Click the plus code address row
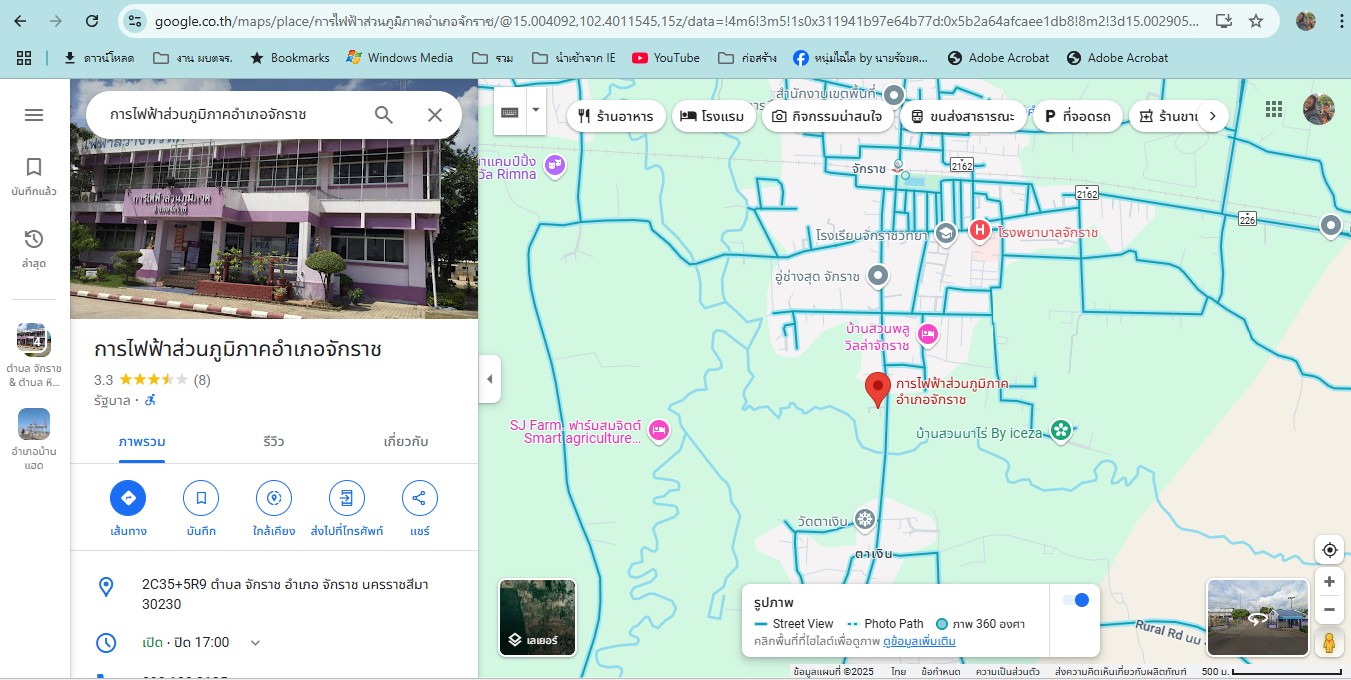Screen dimensions: 1351x680 coord(274,594)
